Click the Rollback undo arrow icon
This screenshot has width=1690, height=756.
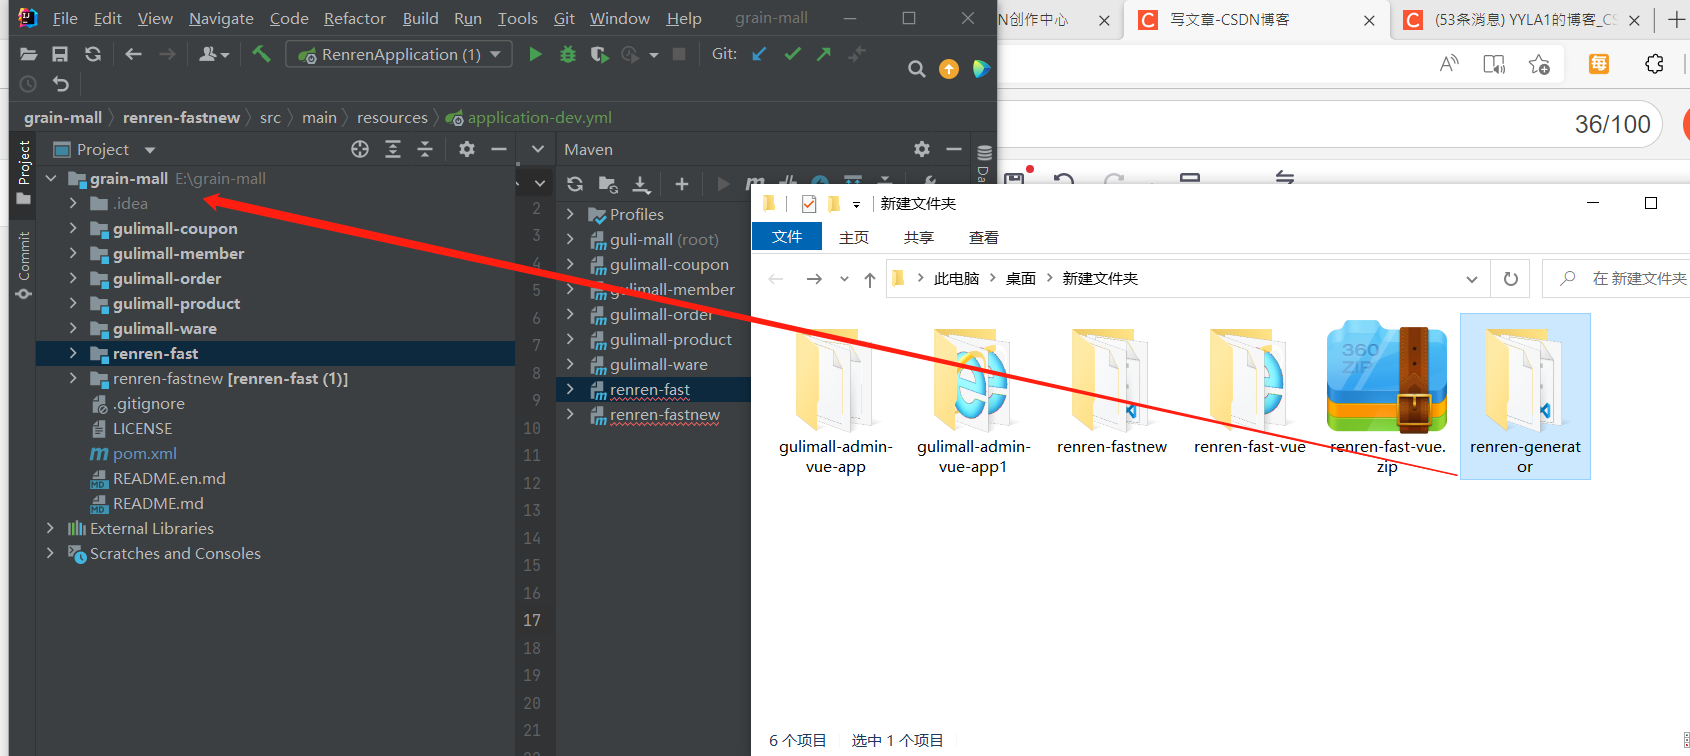click(61, 84)
